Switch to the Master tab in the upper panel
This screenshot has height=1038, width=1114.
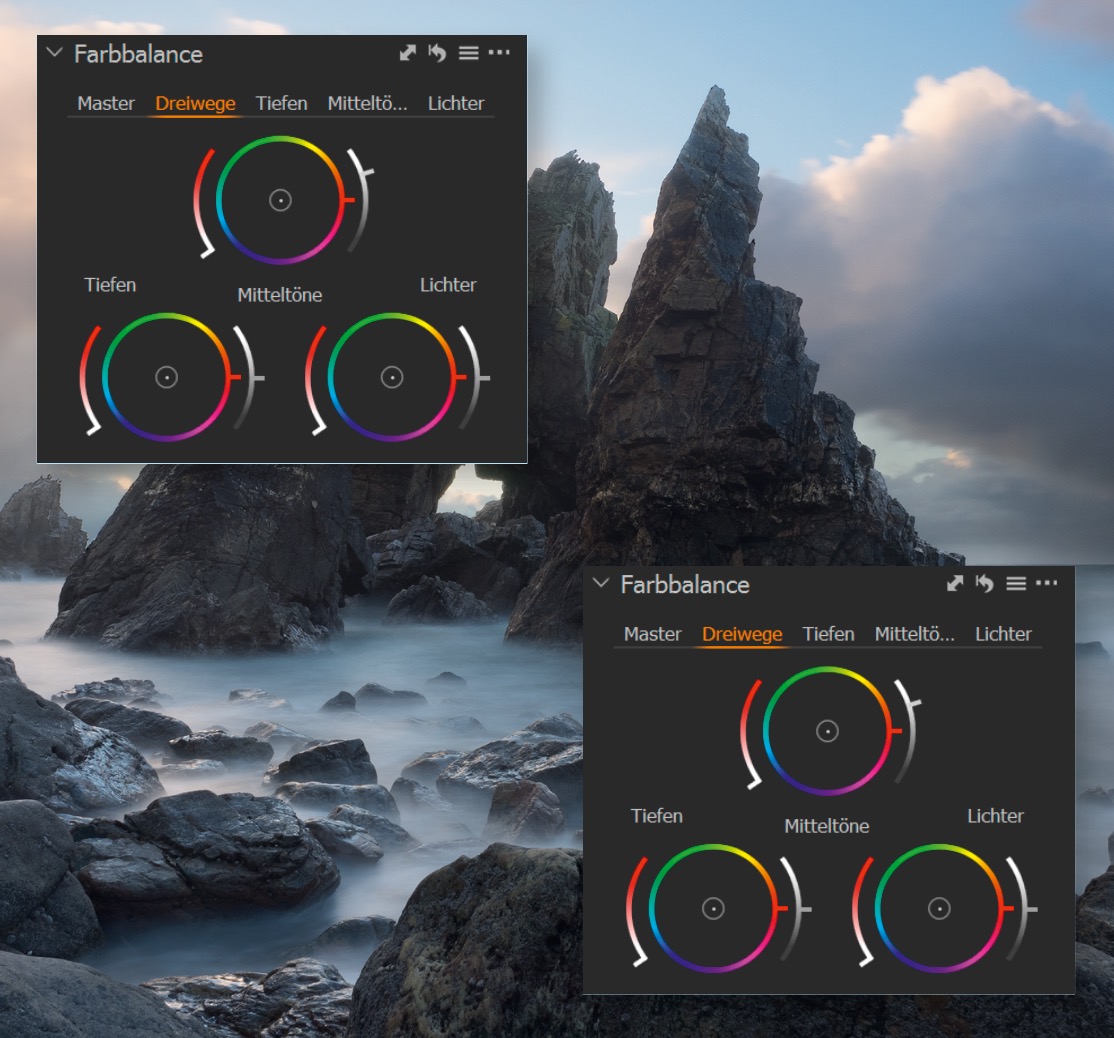point(106,103)
